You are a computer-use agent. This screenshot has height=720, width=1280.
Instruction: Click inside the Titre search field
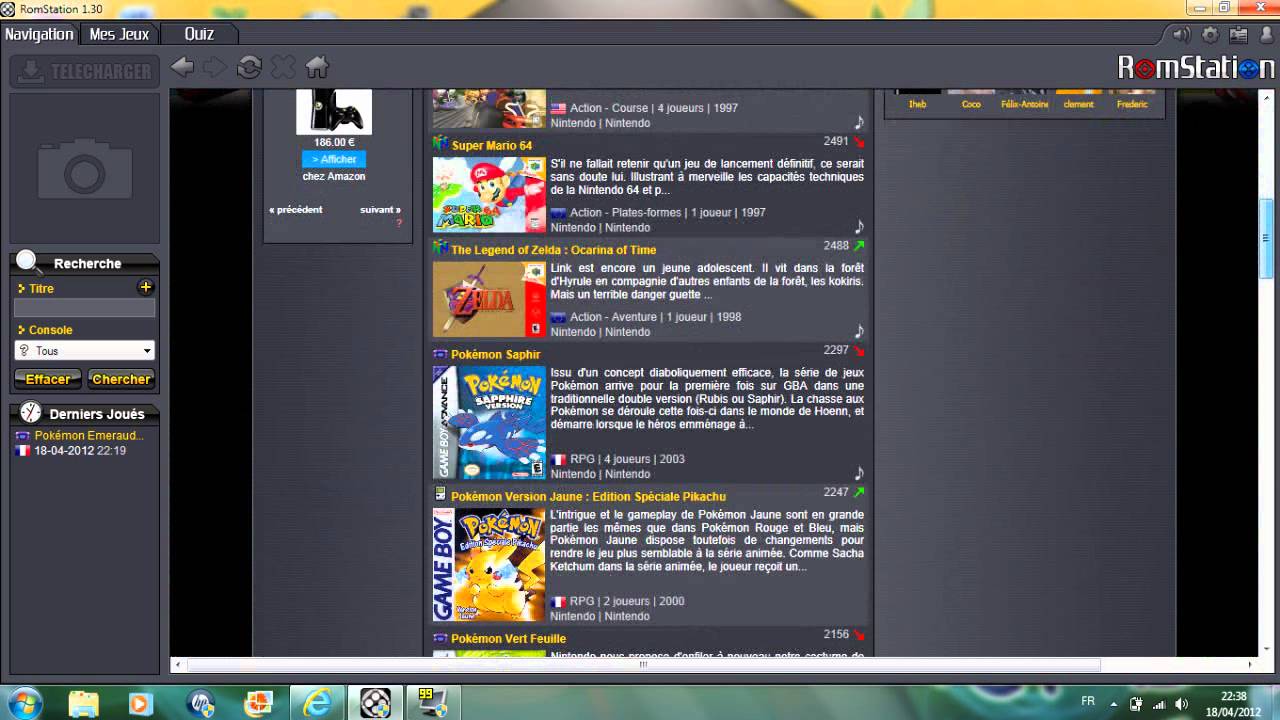click(x=84, y=308)
